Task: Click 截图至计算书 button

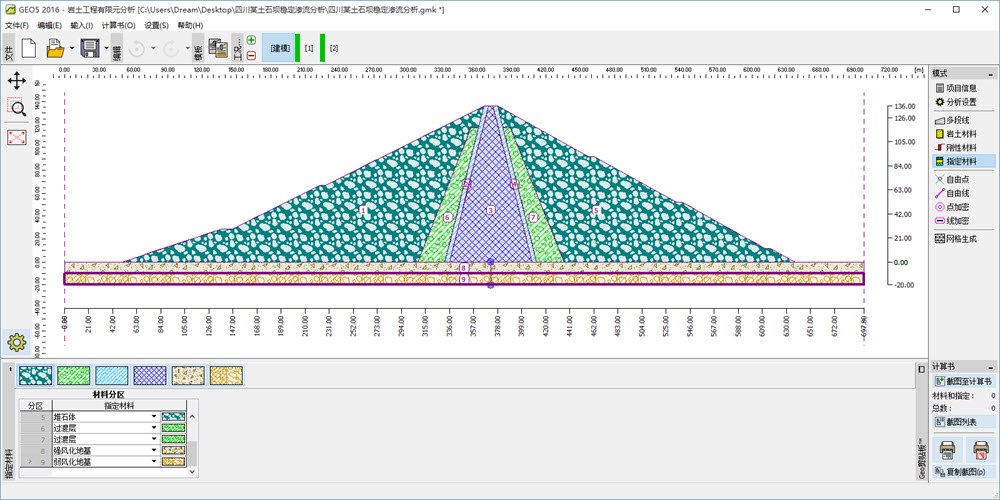Action: click(x=964, y=381)
